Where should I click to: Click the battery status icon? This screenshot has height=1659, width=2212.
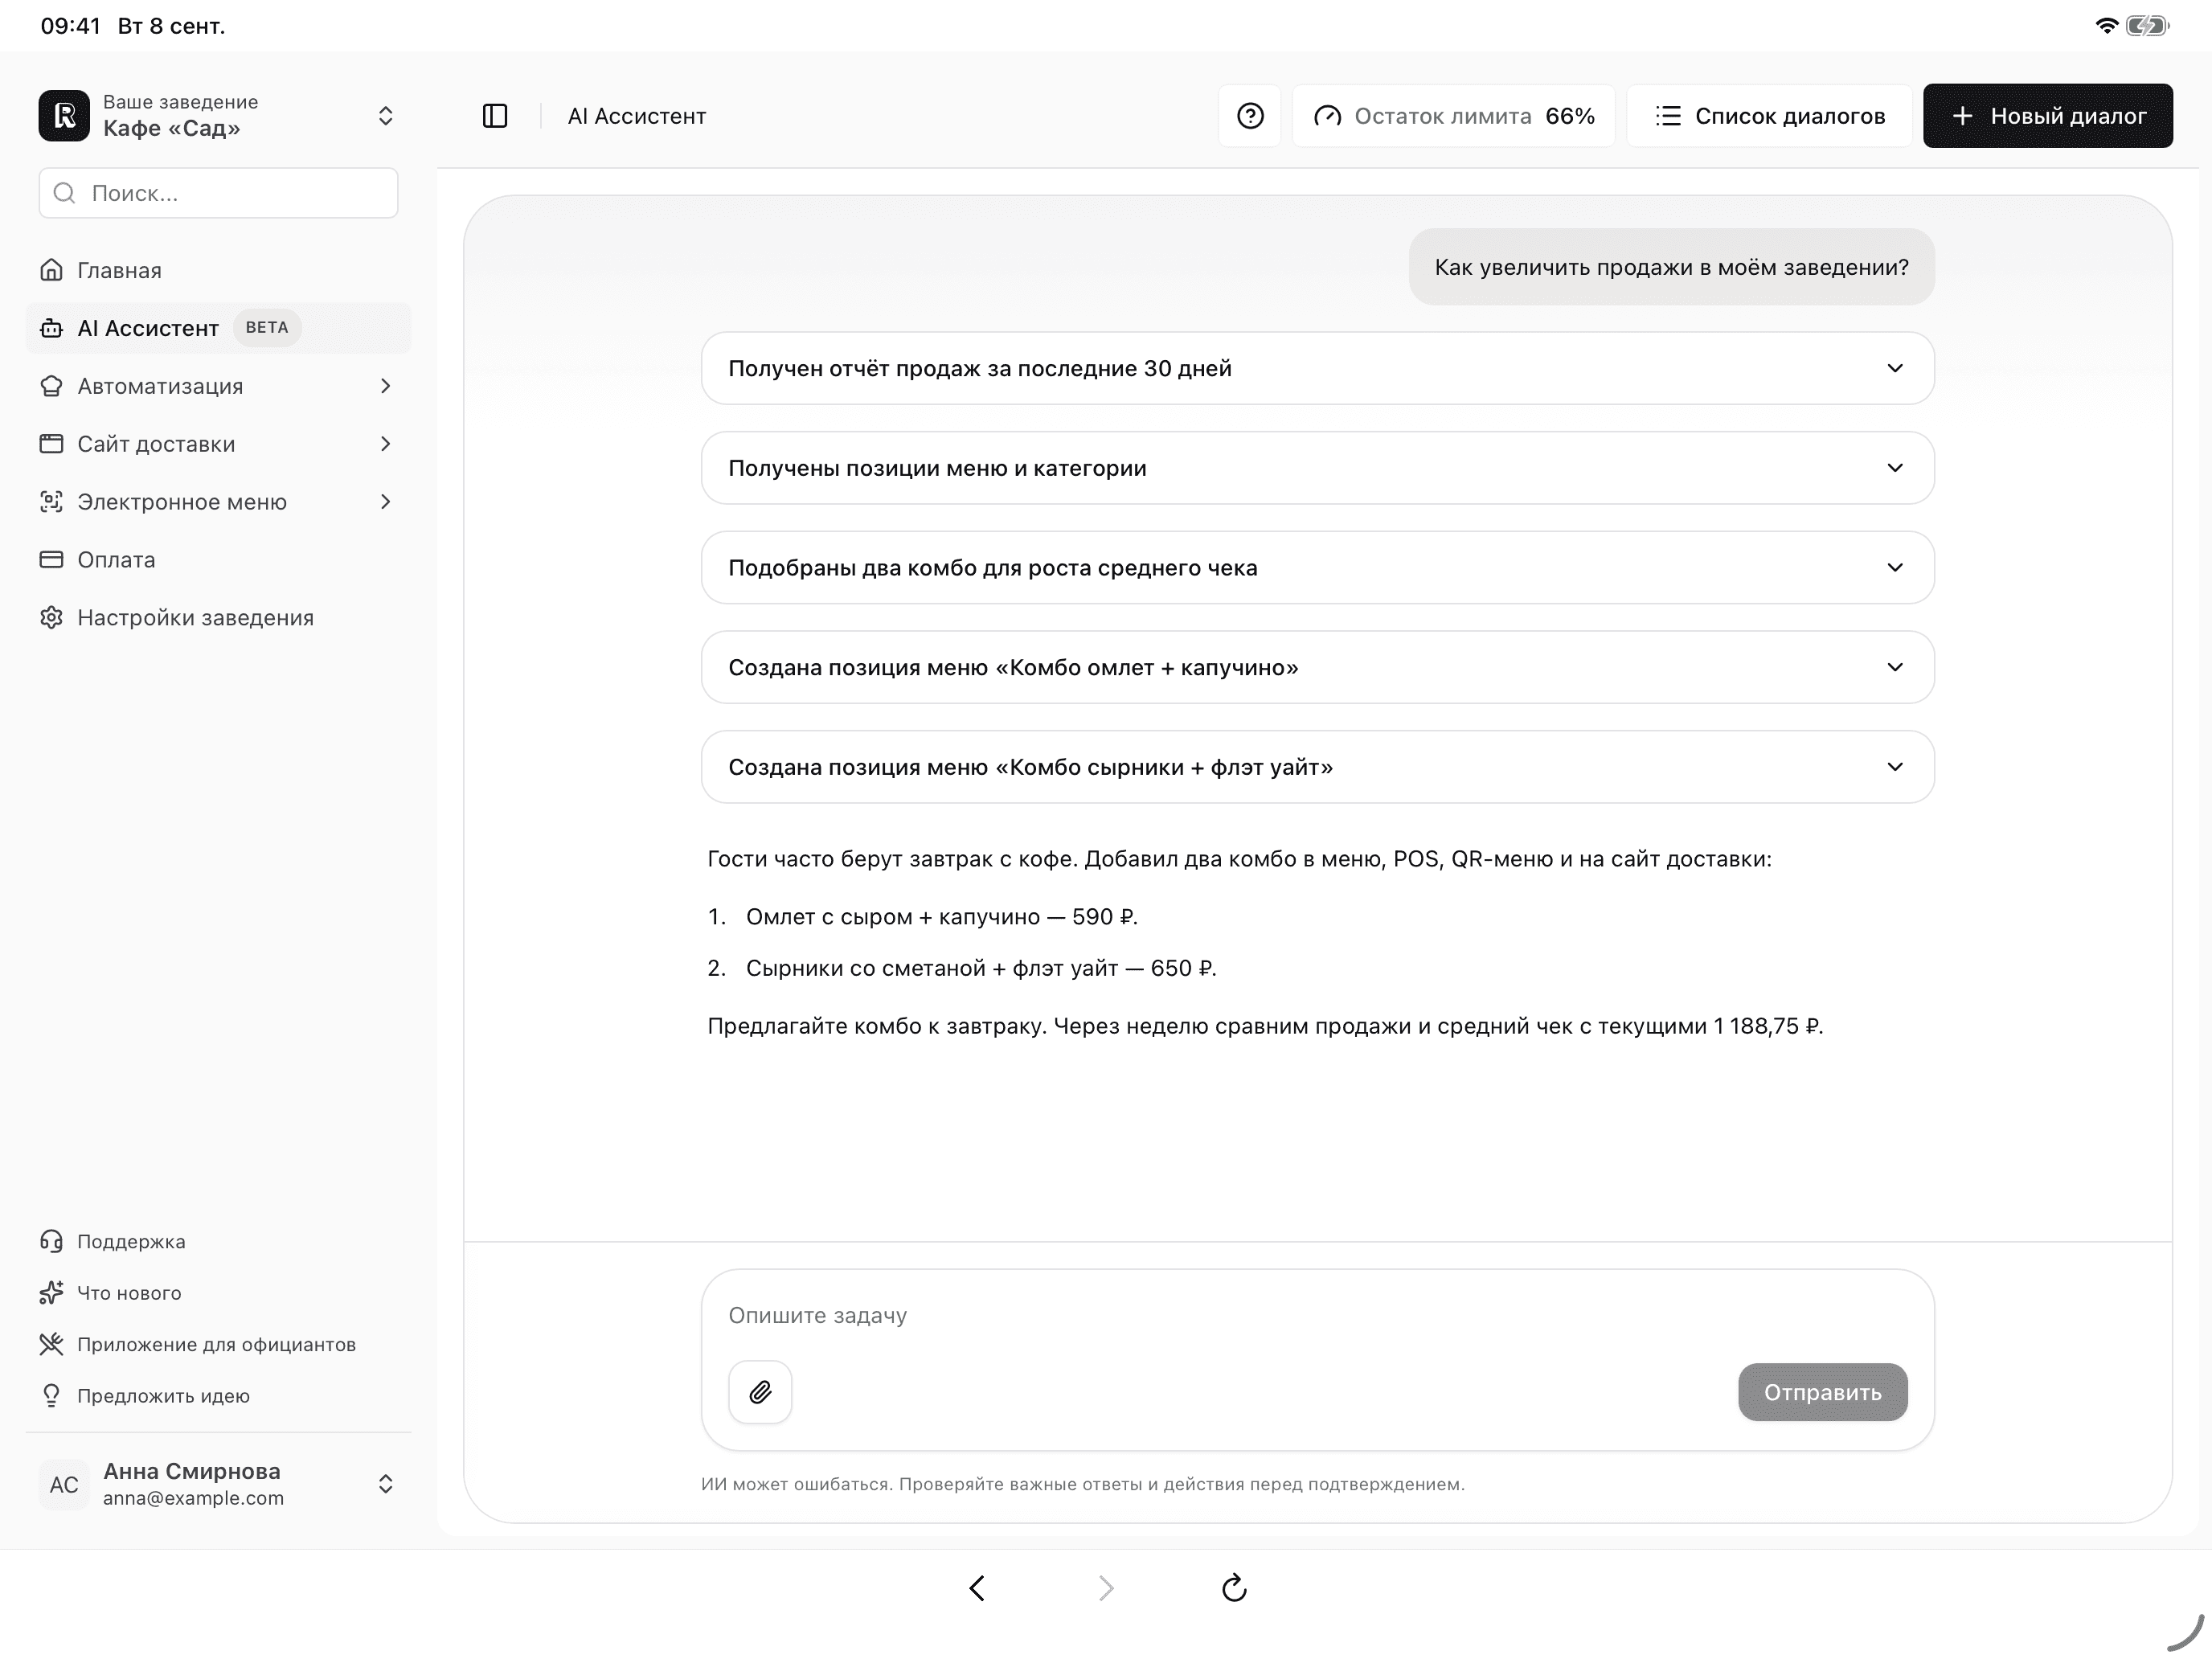coord(2146,26)
